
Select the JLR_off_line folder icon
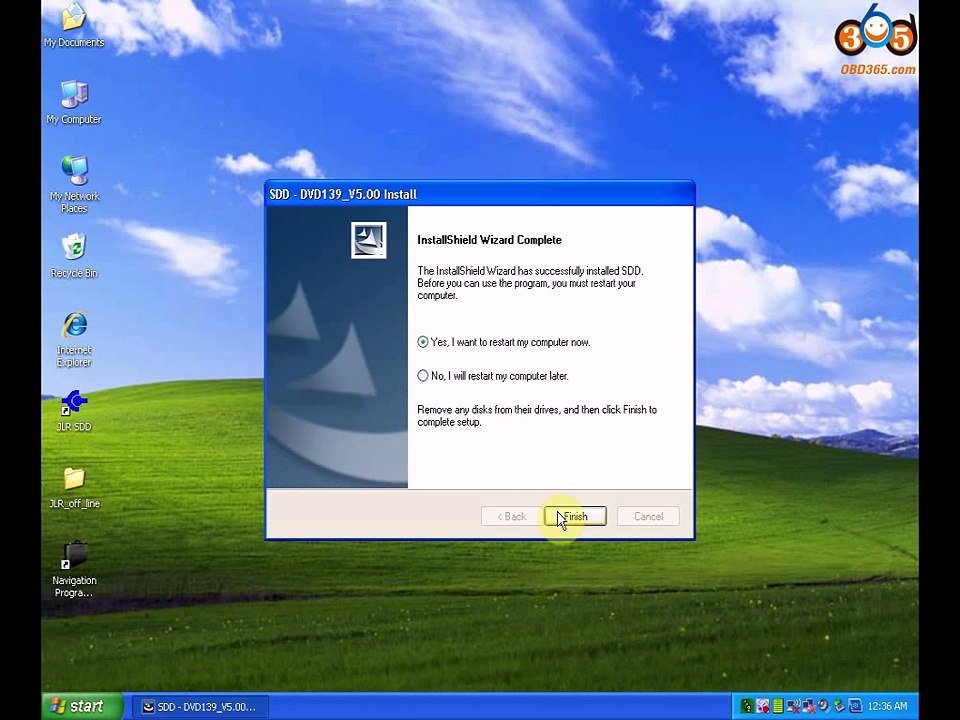pos(74,487)
